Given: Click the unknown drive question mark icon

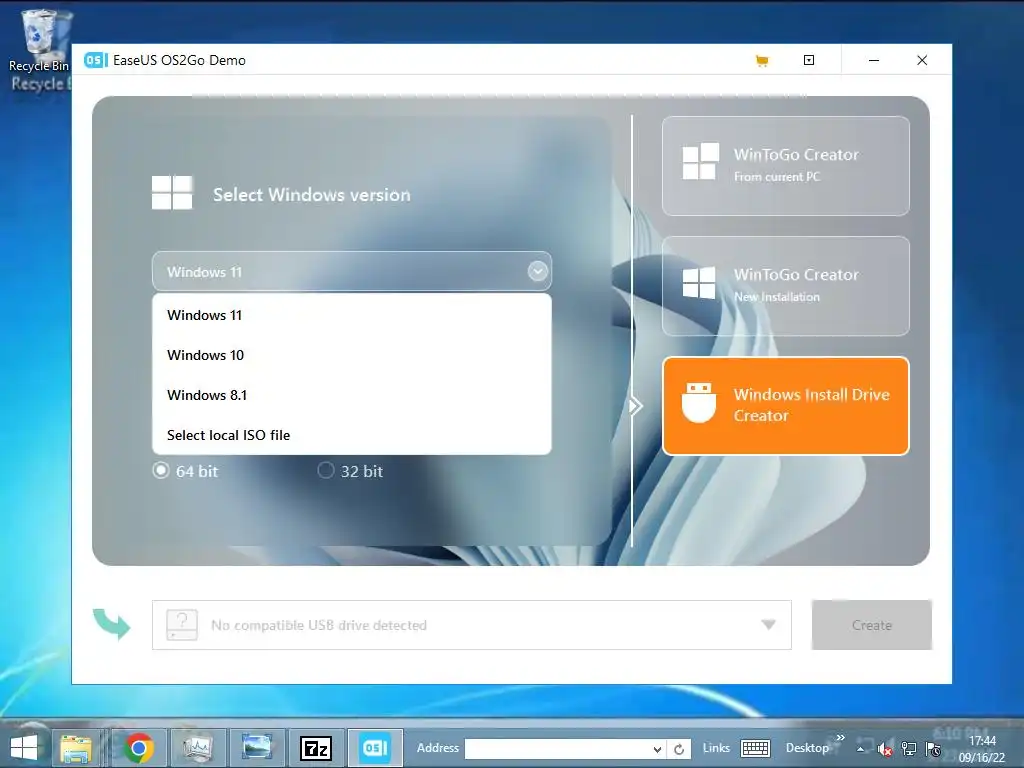Looking at the screenshot, I should click(x=182, y=625).
